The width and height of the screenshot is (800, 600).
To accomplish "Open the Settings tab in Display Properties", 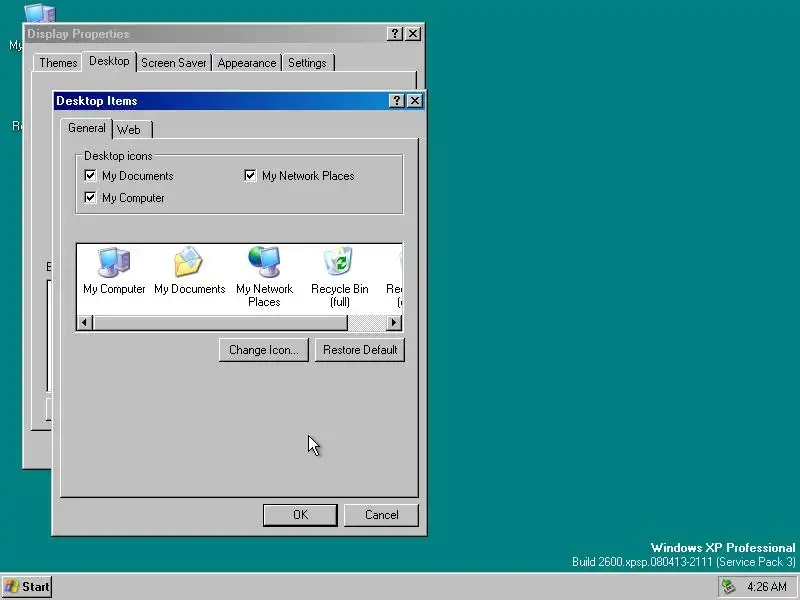I will point(308,63).
